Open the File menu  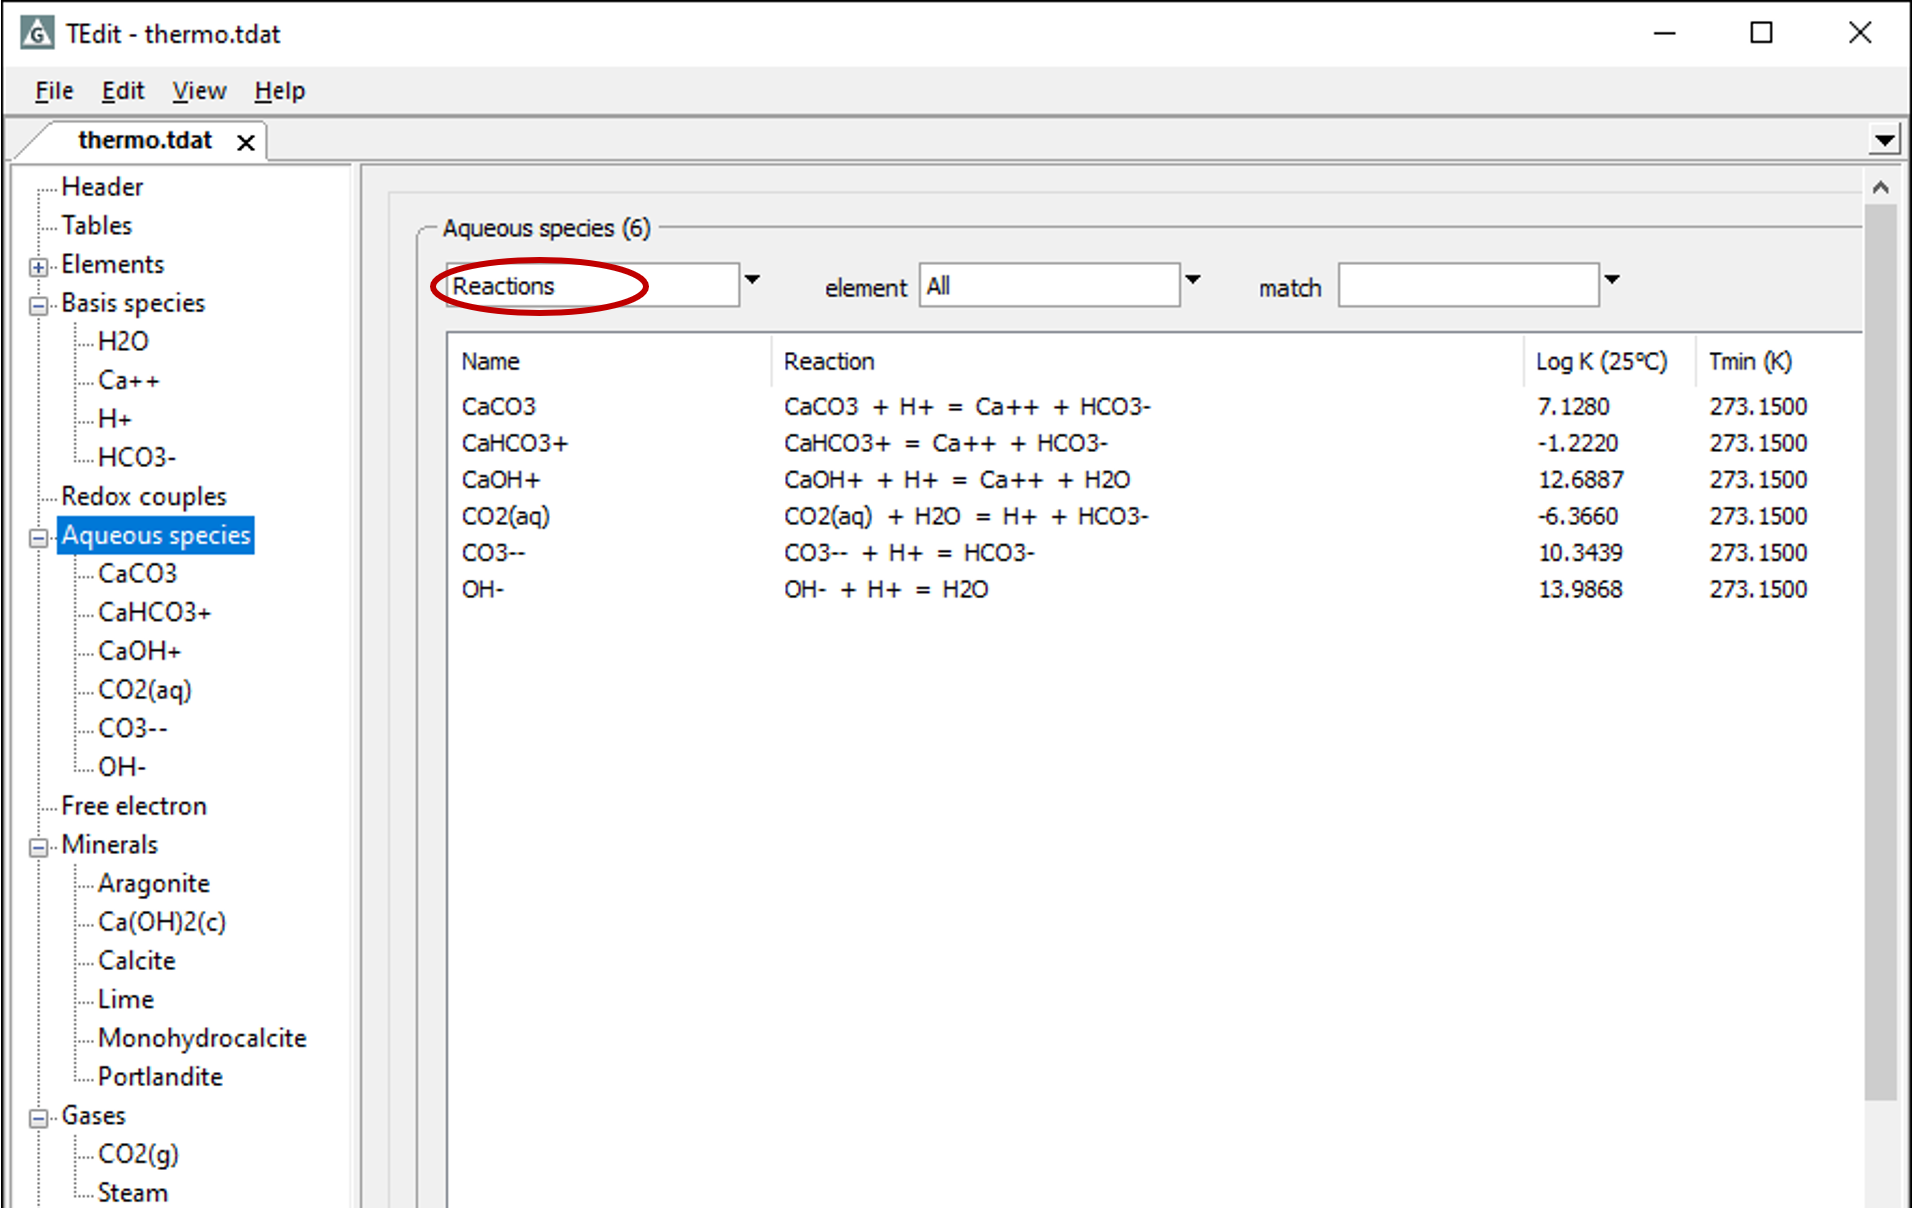54,91
